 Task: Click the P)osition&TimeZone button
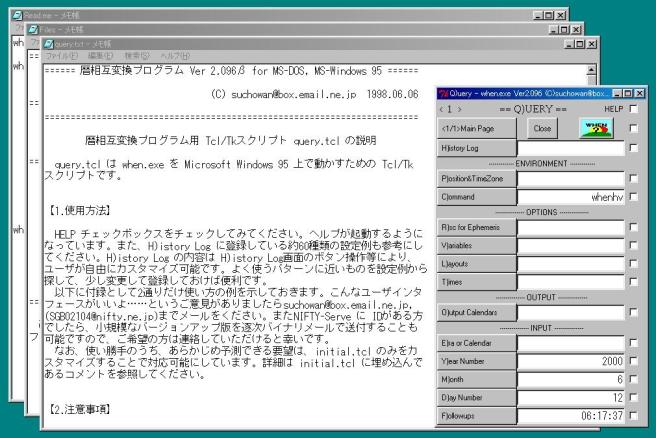coord(477,179)
